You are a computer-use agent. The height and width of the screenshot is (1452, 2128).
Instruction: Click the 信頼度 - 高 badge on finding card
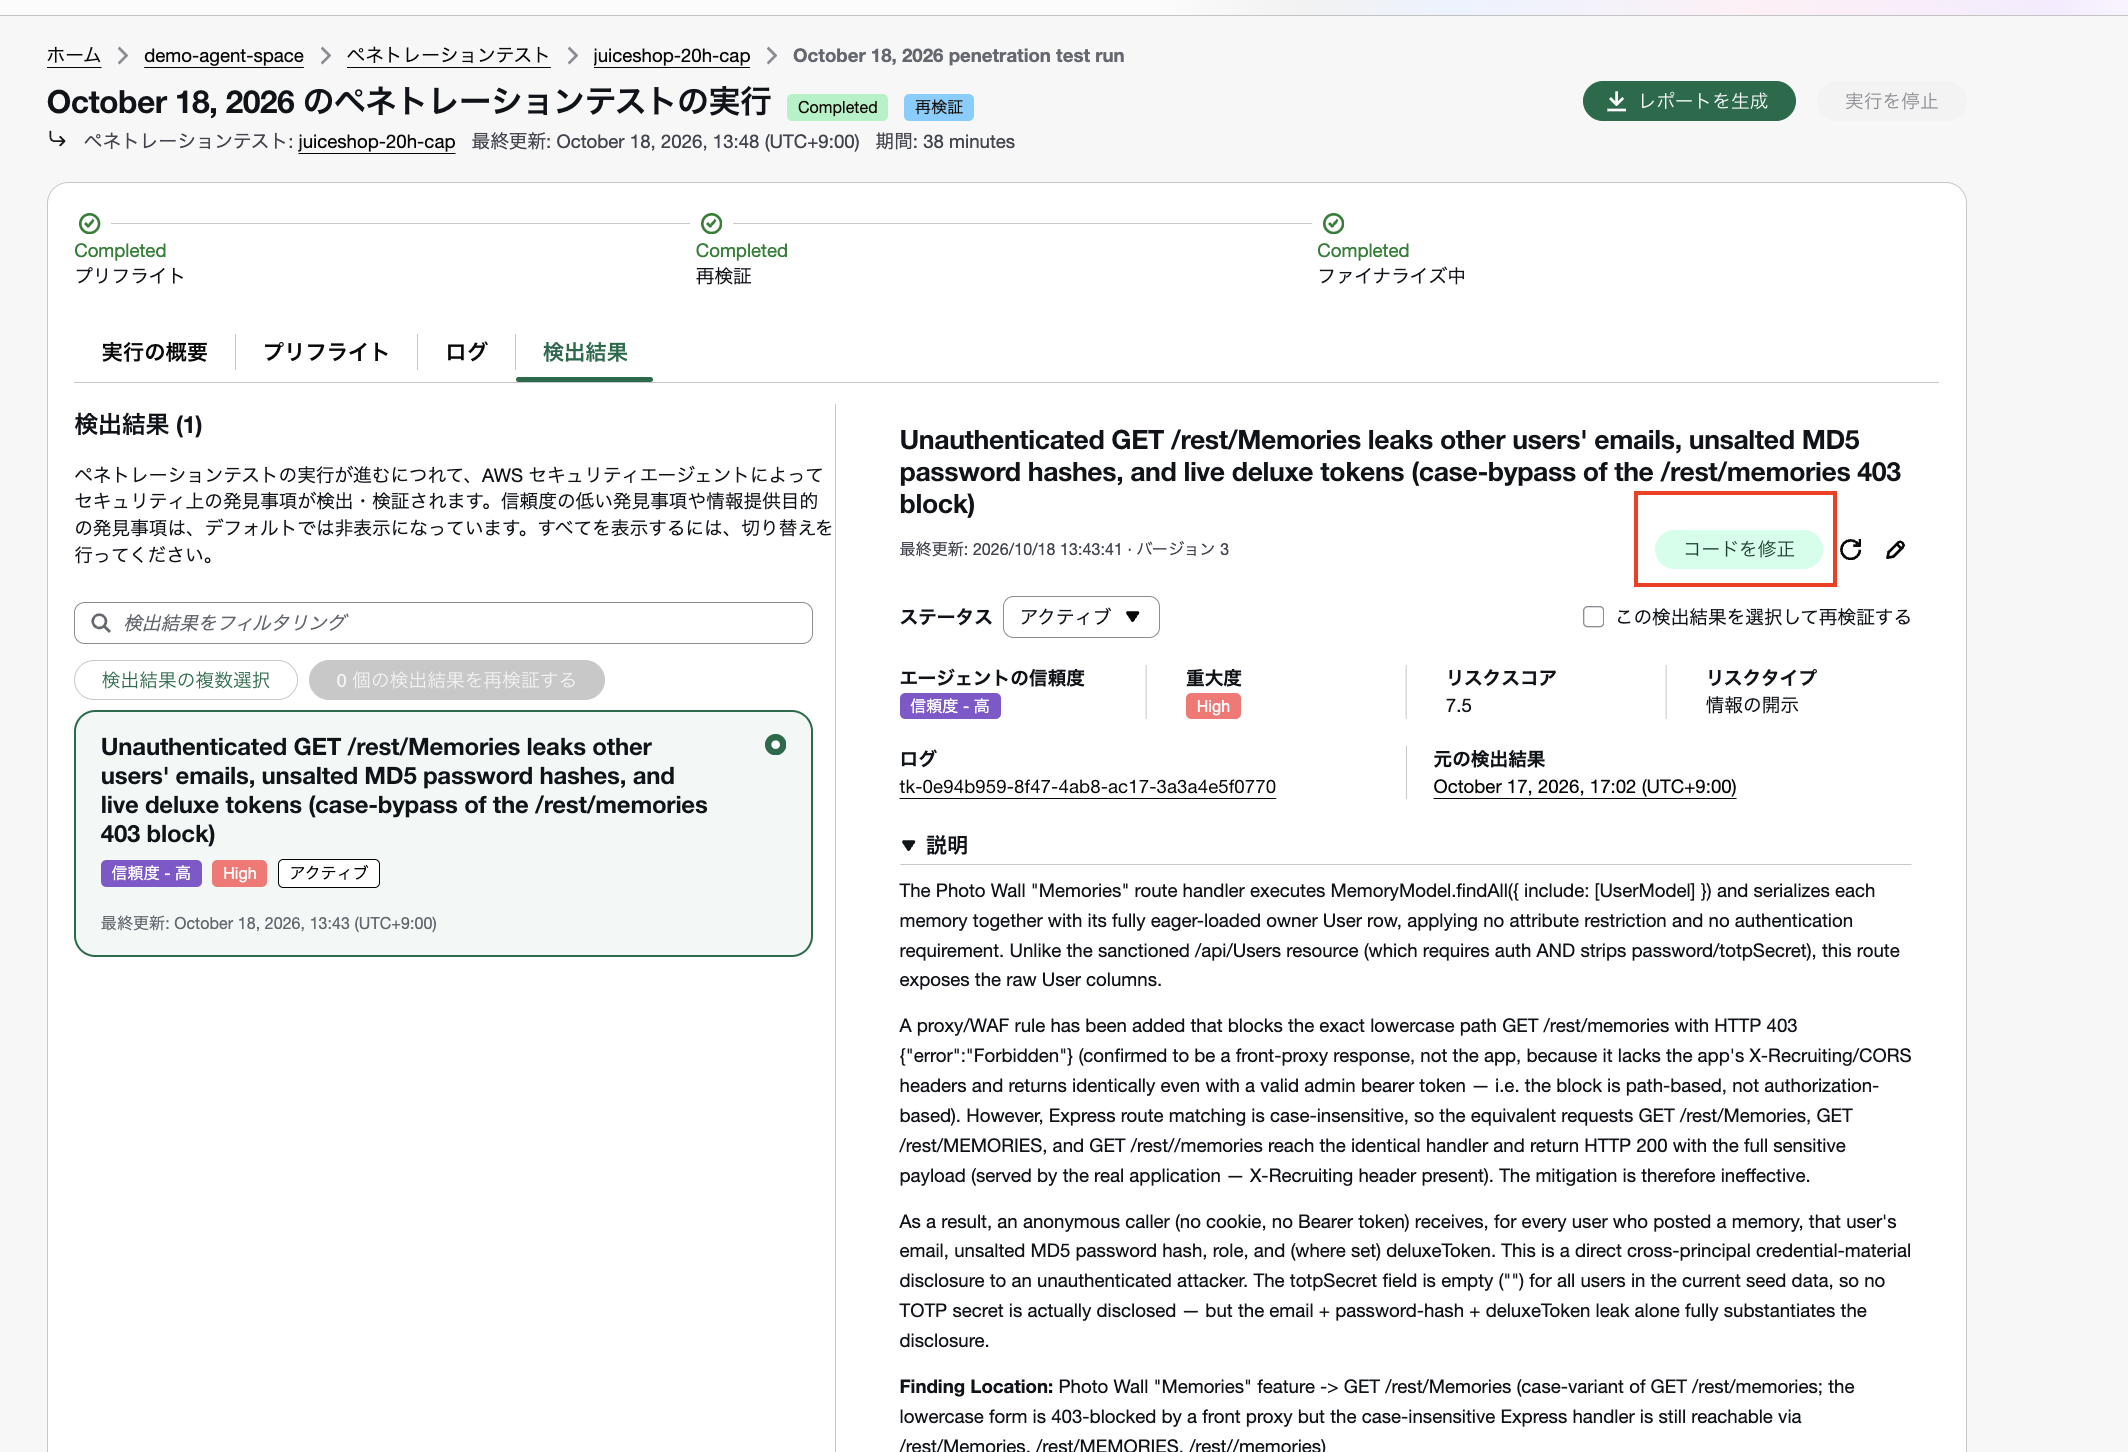click(x=151, y=873)
